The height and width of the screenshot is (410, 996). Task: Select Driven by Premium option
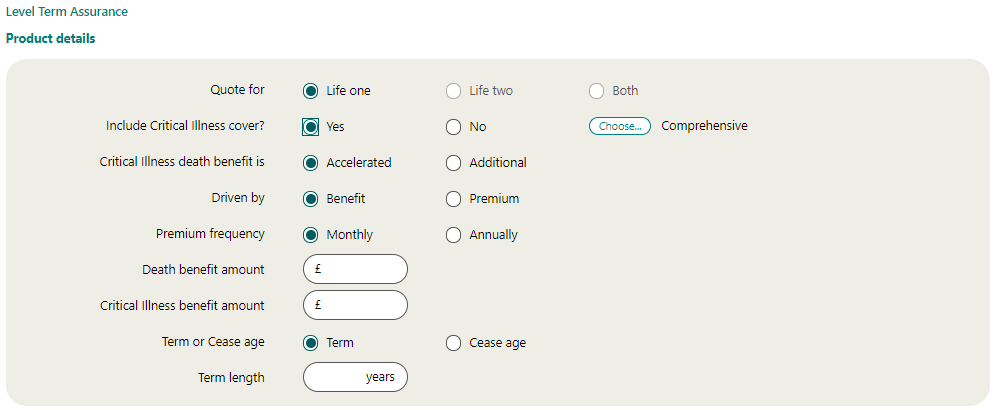[454, 199]
